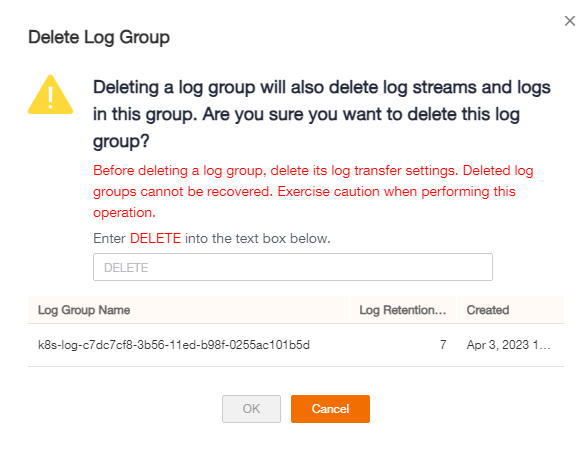Cancel the log group deletion
Image resolution: width=588 pixels, height=452 pixels.
[x=330, y=408]
